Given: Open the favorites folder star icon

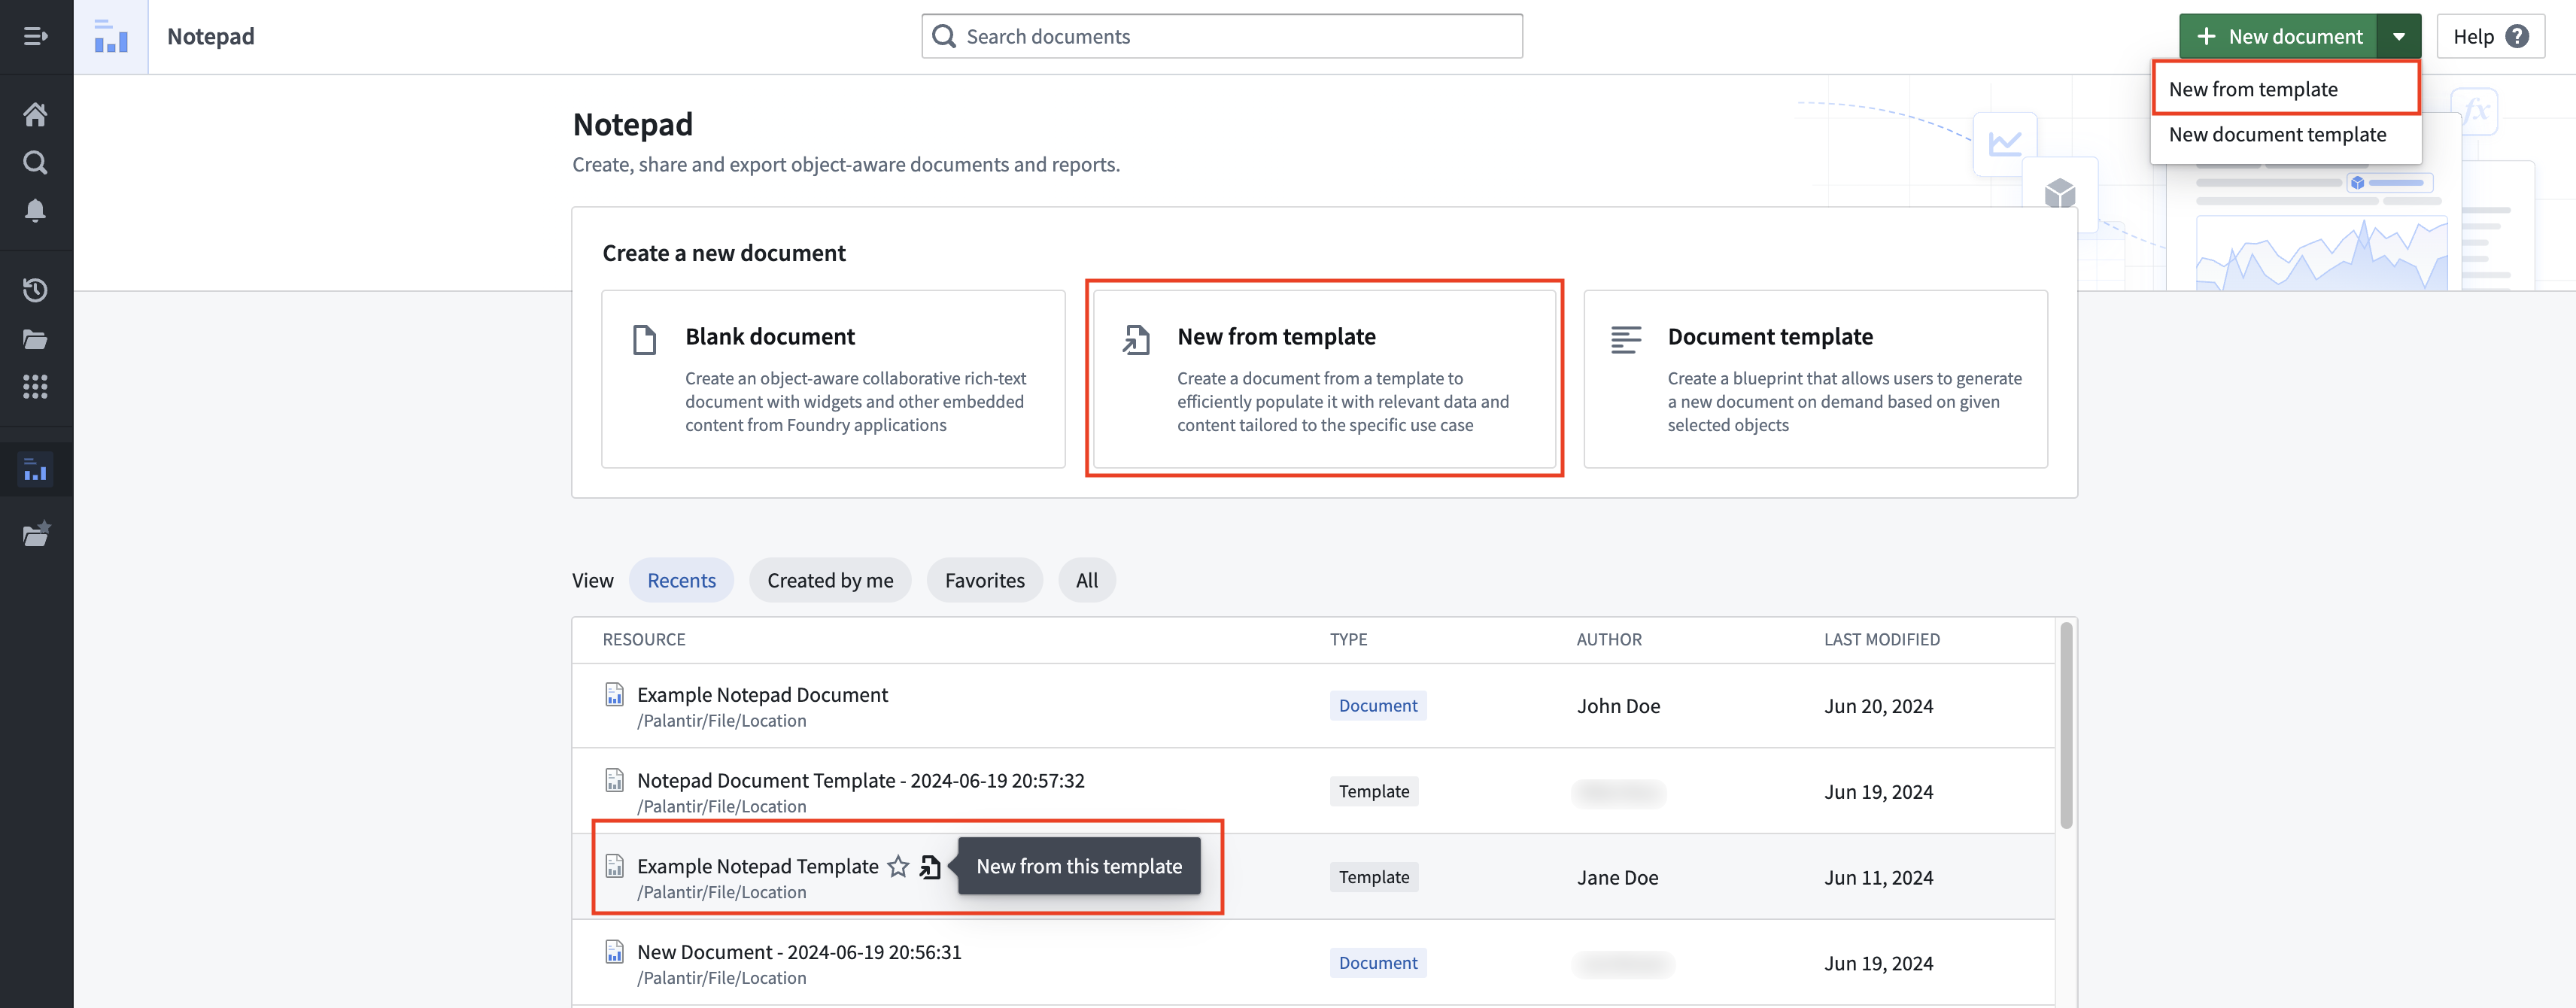Looking at the screenshot, I should coord(36,534).
